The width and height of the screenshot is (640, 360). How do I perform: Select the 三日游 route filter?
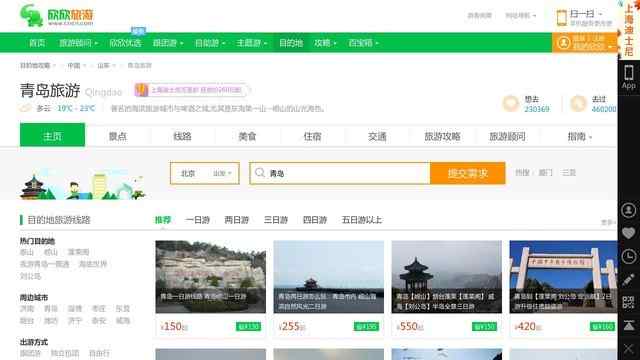coord(276,220)
